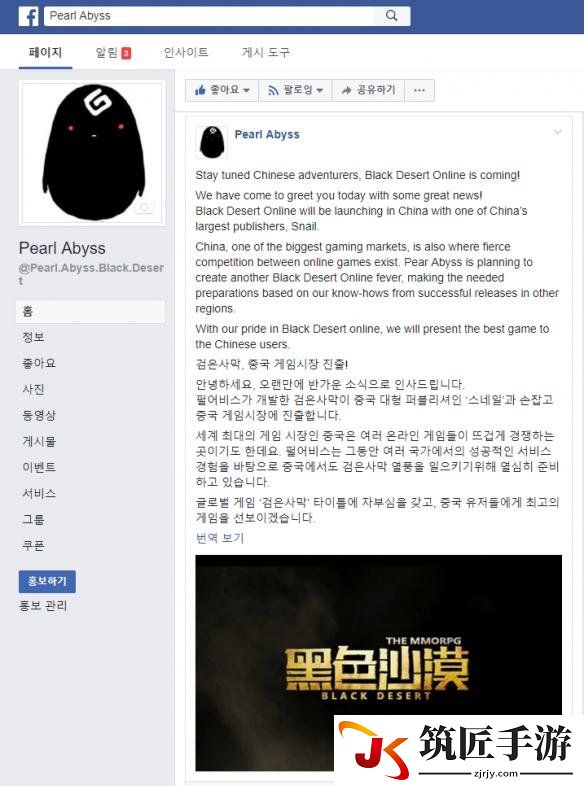Image resolution: width=584 pixels, height=786 pixels.
Task: Select 동영상 in the left sidebar
Action: tap(39, 415)
